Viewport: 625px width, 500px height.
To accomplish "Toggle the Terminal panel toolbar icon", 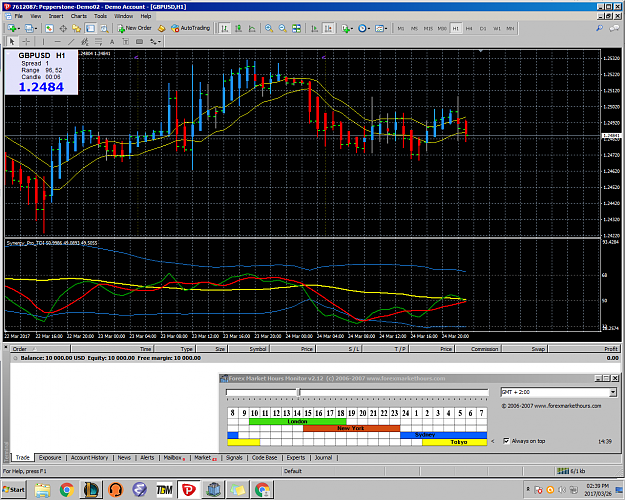I will pos(90,28).
